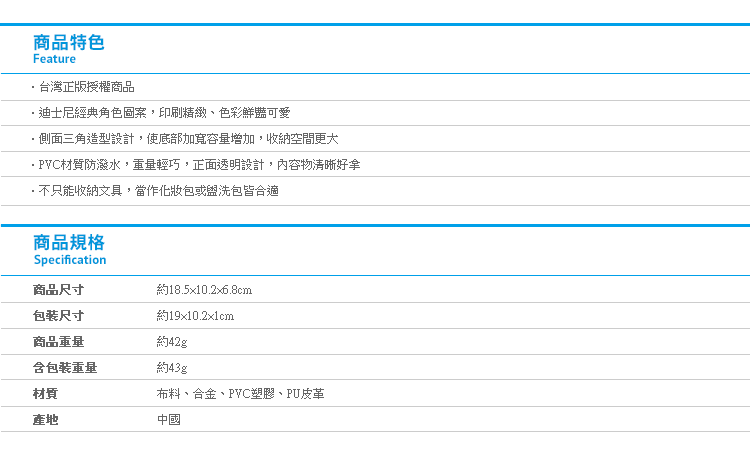750x450 pixels.
Task: Click the Feature subtitle text
Action: pyautogui.click(x=55, y=59)
